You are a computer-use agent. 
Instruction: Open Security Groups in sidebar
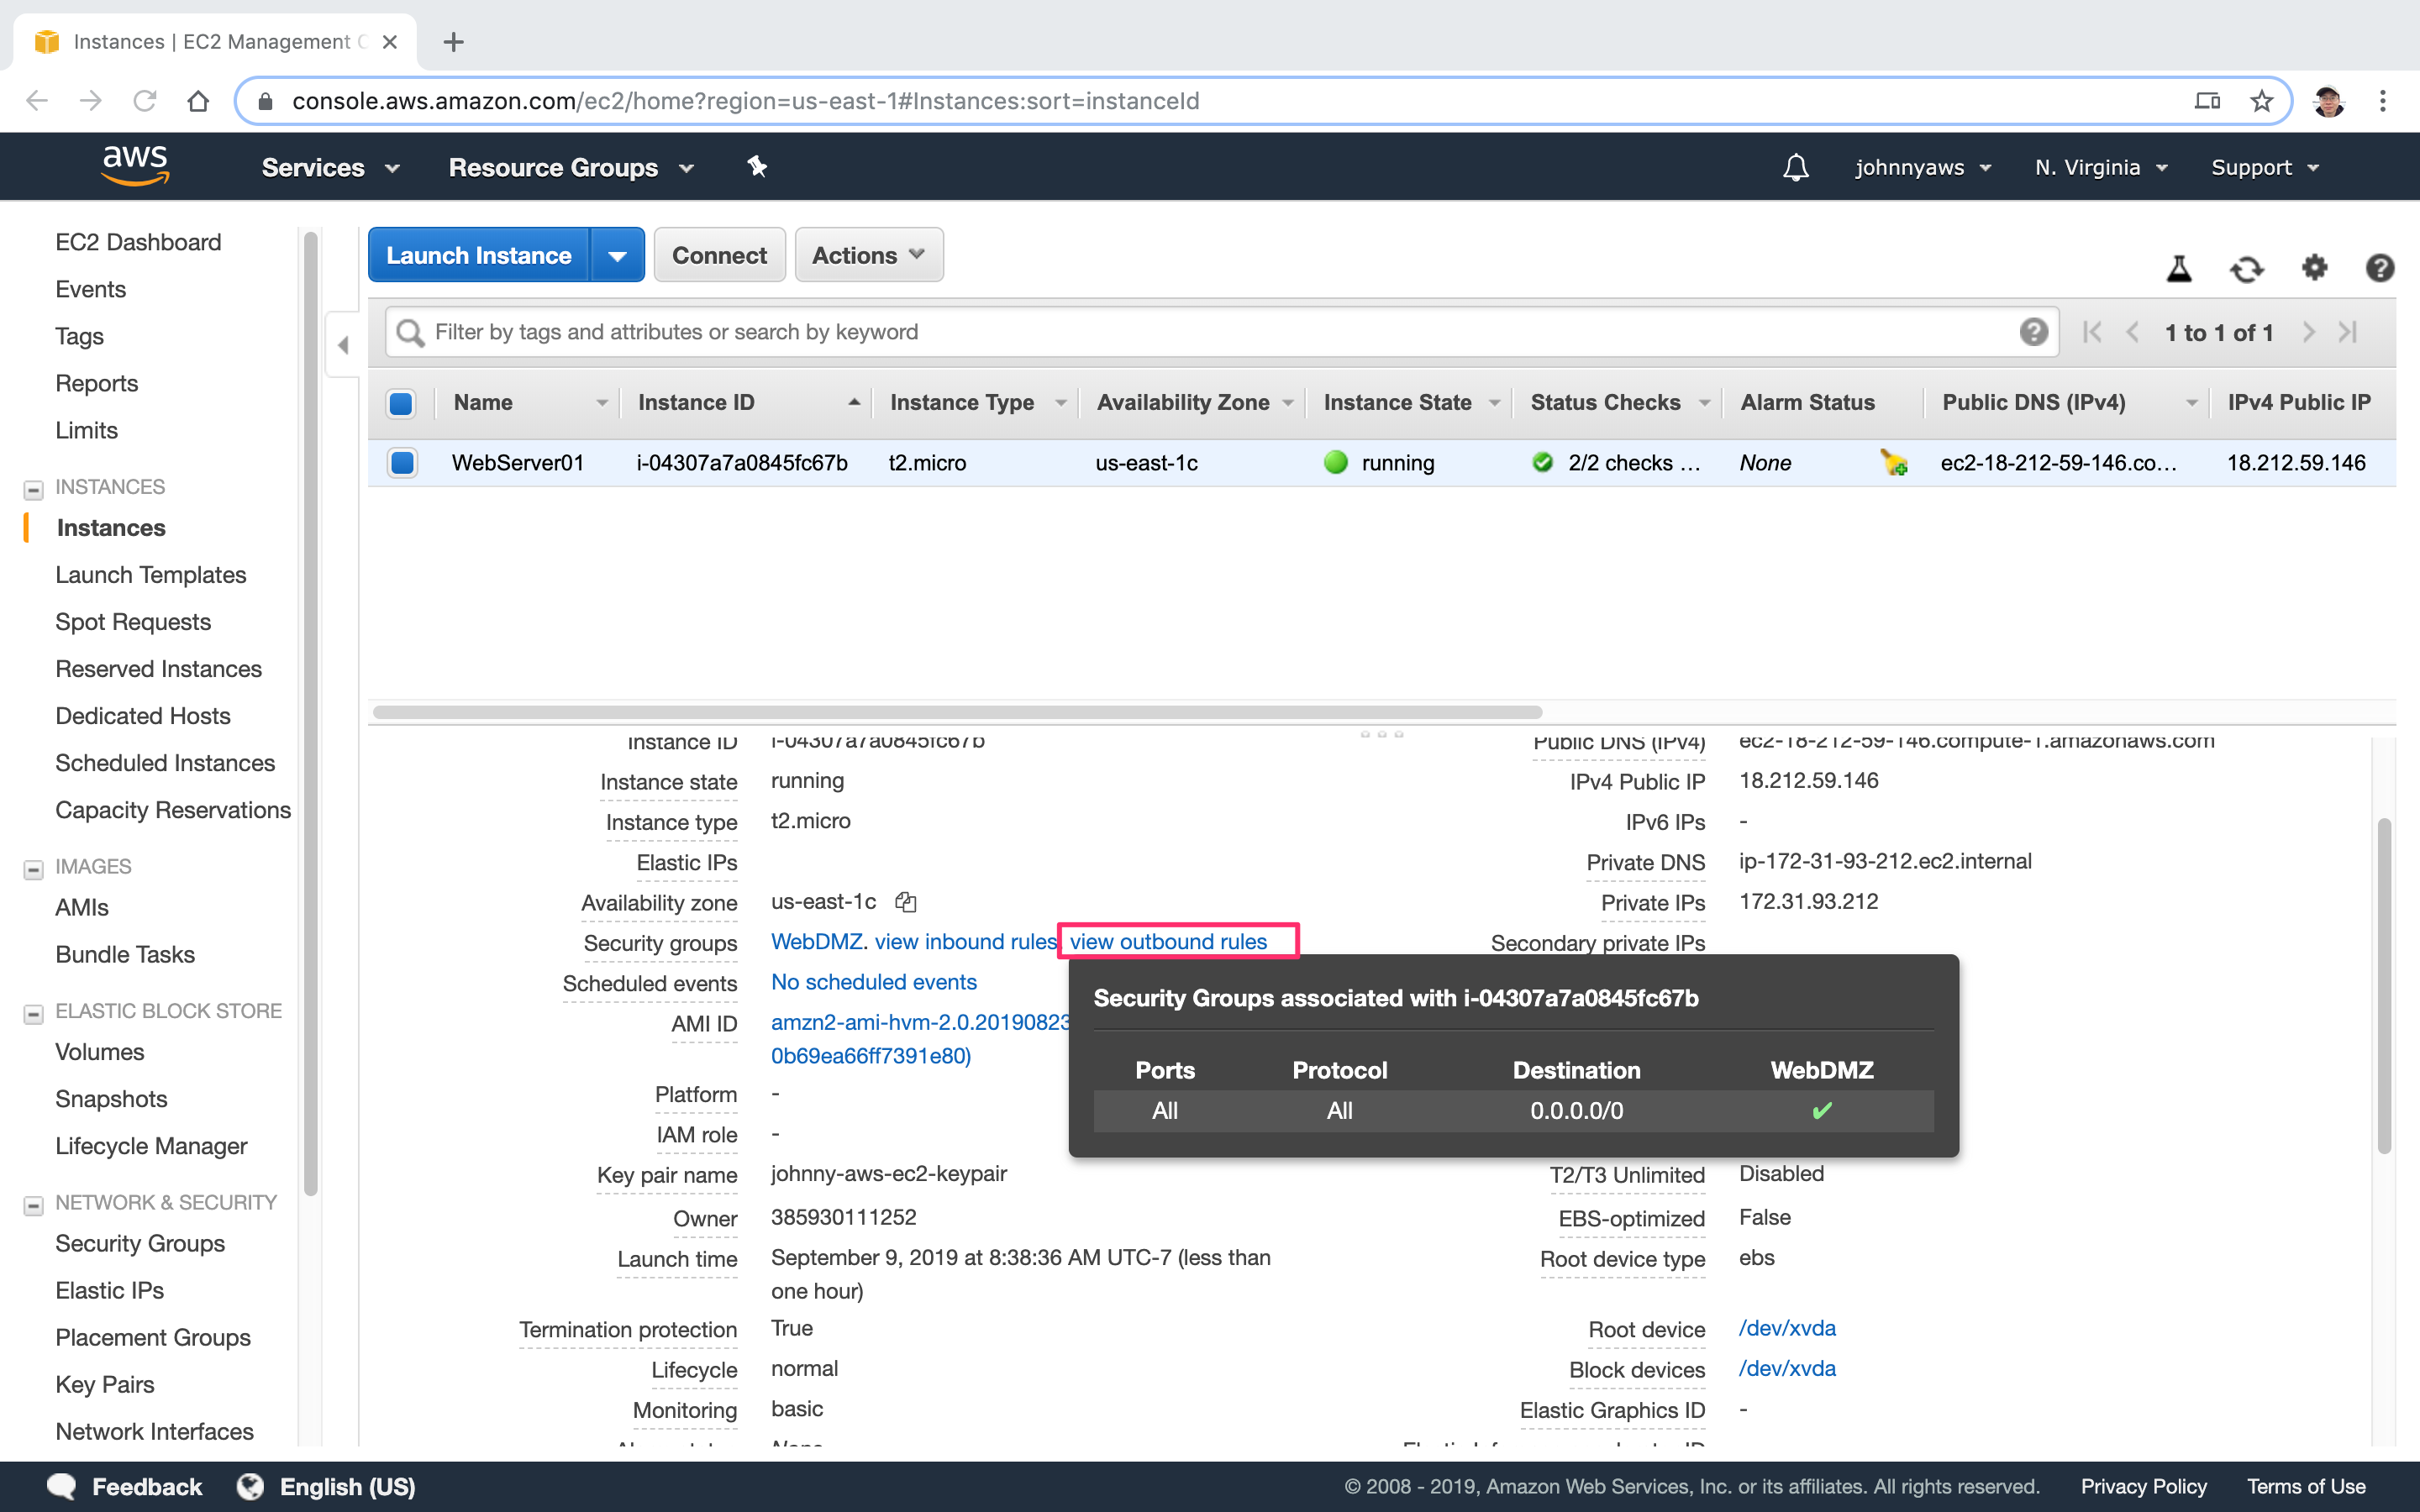140,1243
